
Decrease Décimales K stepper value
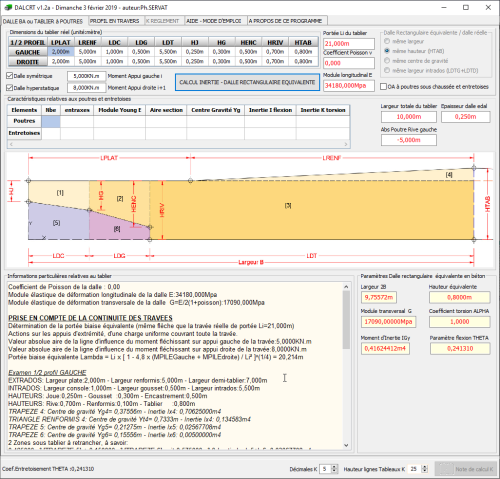pos(335,471)
